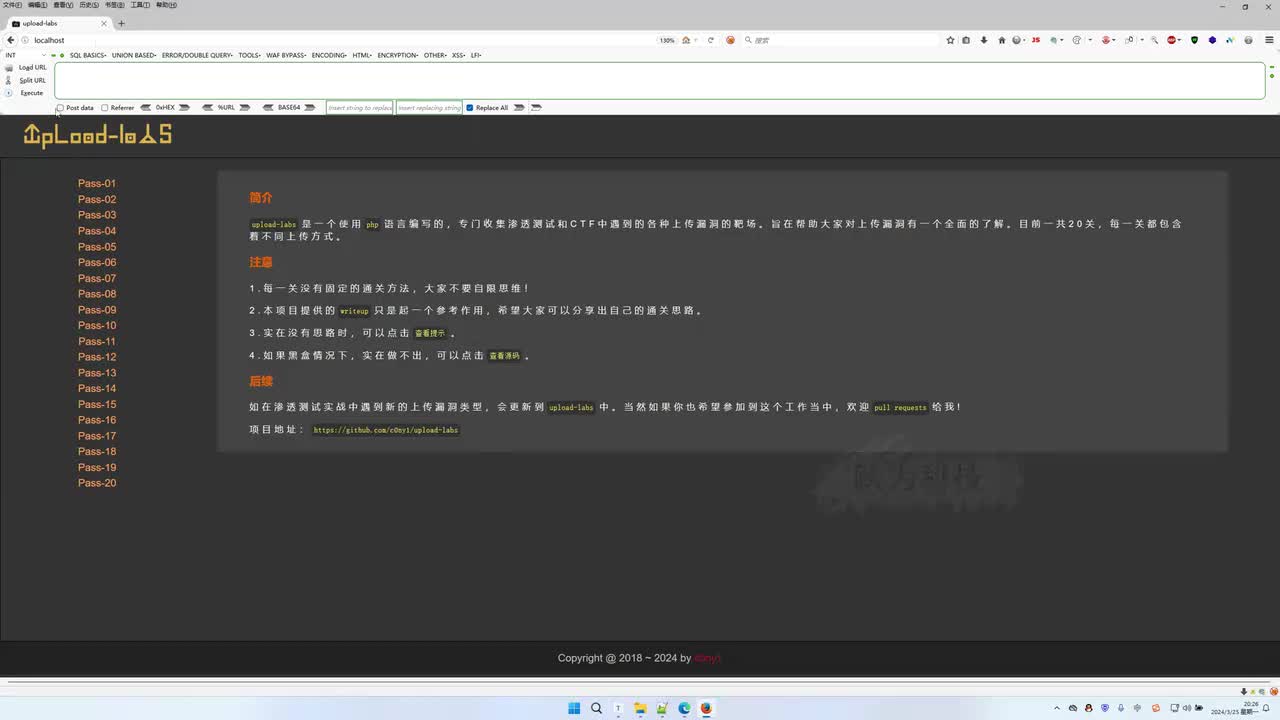Click the right arrow beside 0xHEX

(184, 107)
